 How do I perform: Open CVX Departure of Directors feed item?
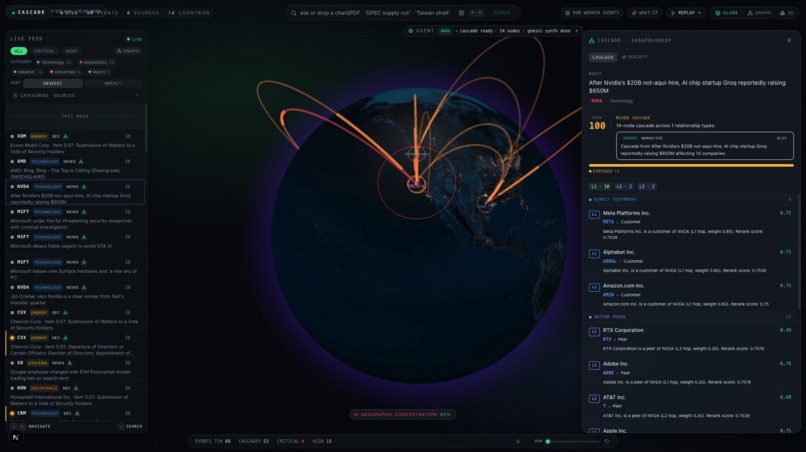(75, 345)
